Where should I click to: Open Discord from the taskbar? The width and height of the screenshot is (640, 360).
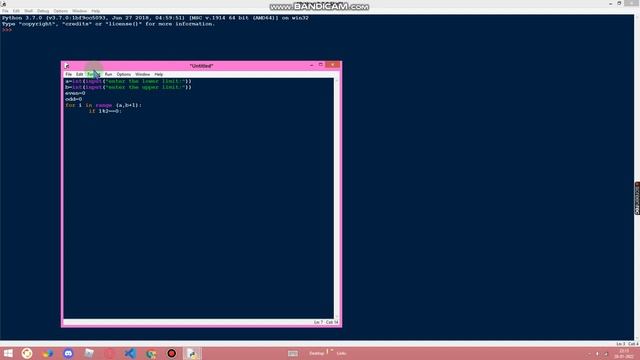tap(68, 353)
